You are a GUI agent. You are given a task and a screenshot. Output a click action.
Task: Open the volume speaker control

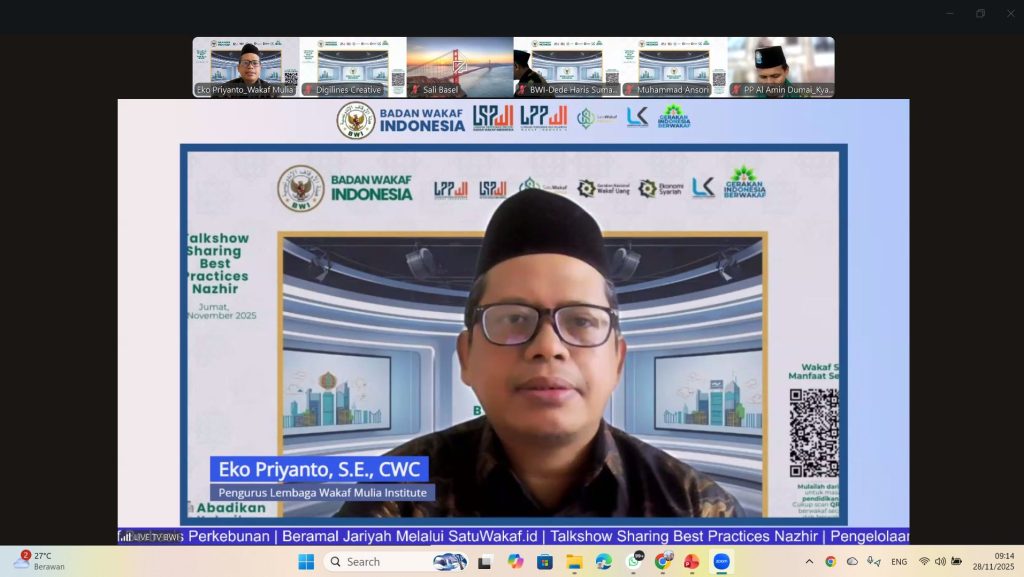(940, 562)
